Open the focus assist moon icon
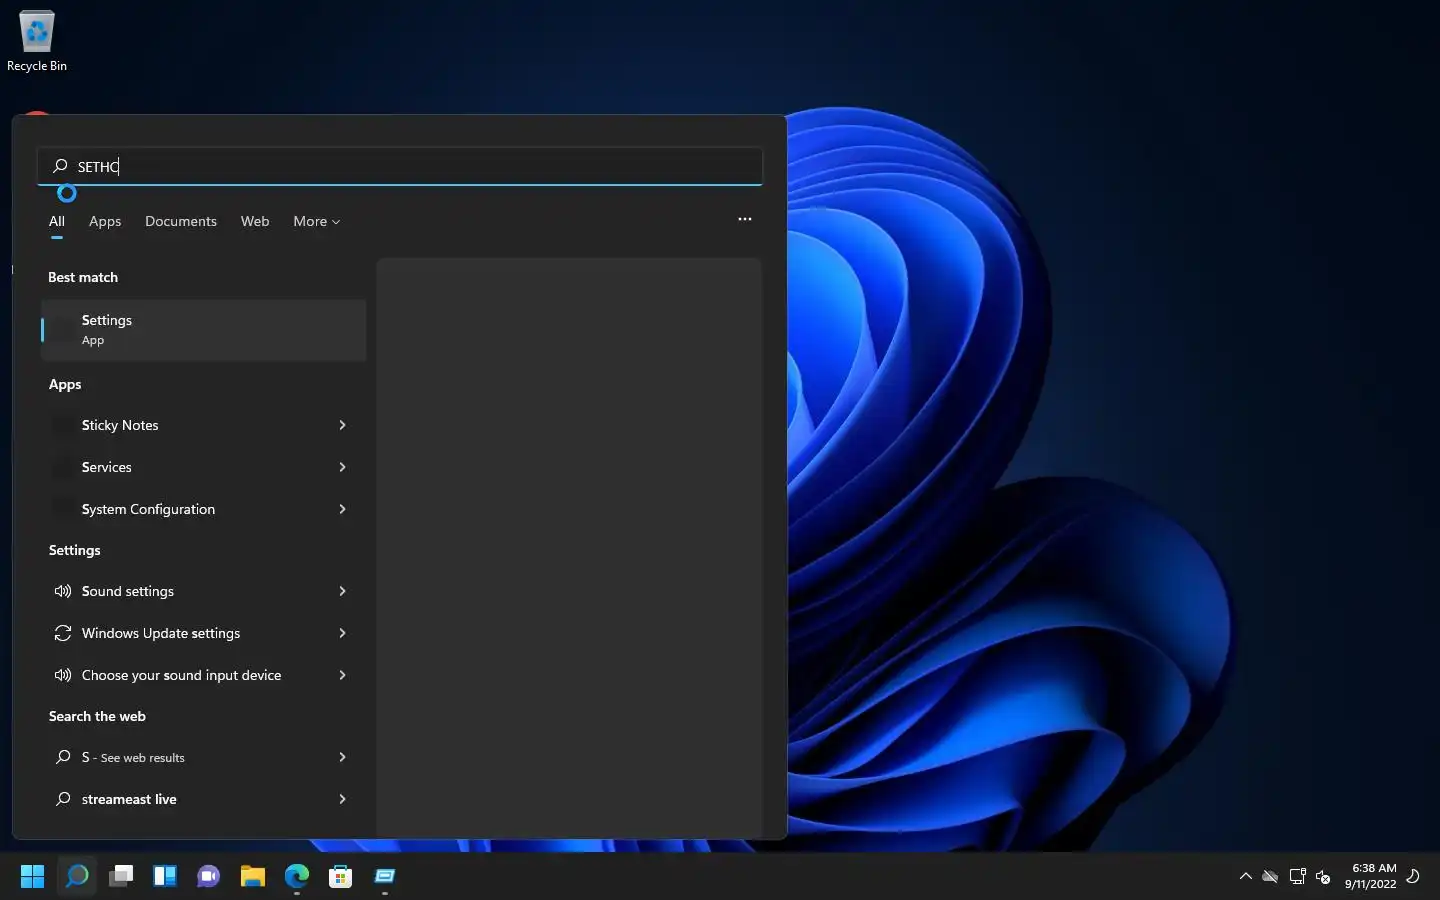 click(x=1413, y=876)
